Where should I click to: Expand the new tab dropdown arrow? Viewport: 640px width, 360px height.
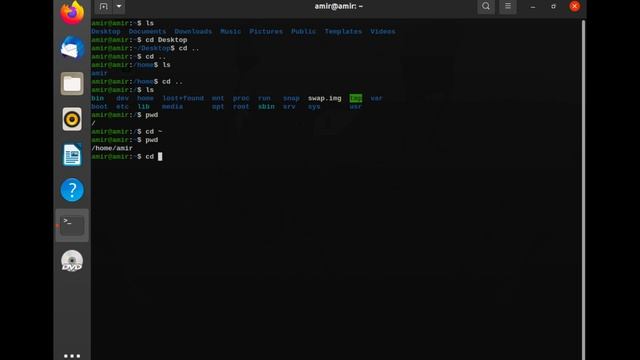click(x=119, y=7)
